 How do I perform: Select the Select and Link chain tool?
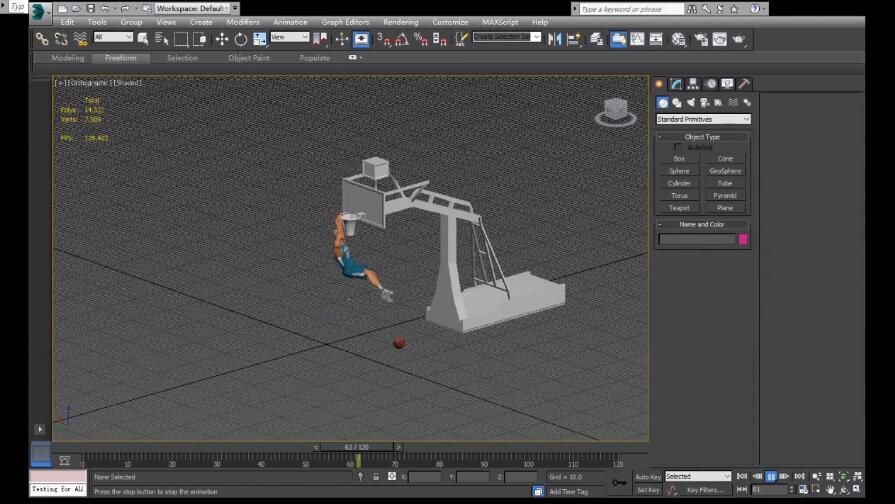point(42,39)
